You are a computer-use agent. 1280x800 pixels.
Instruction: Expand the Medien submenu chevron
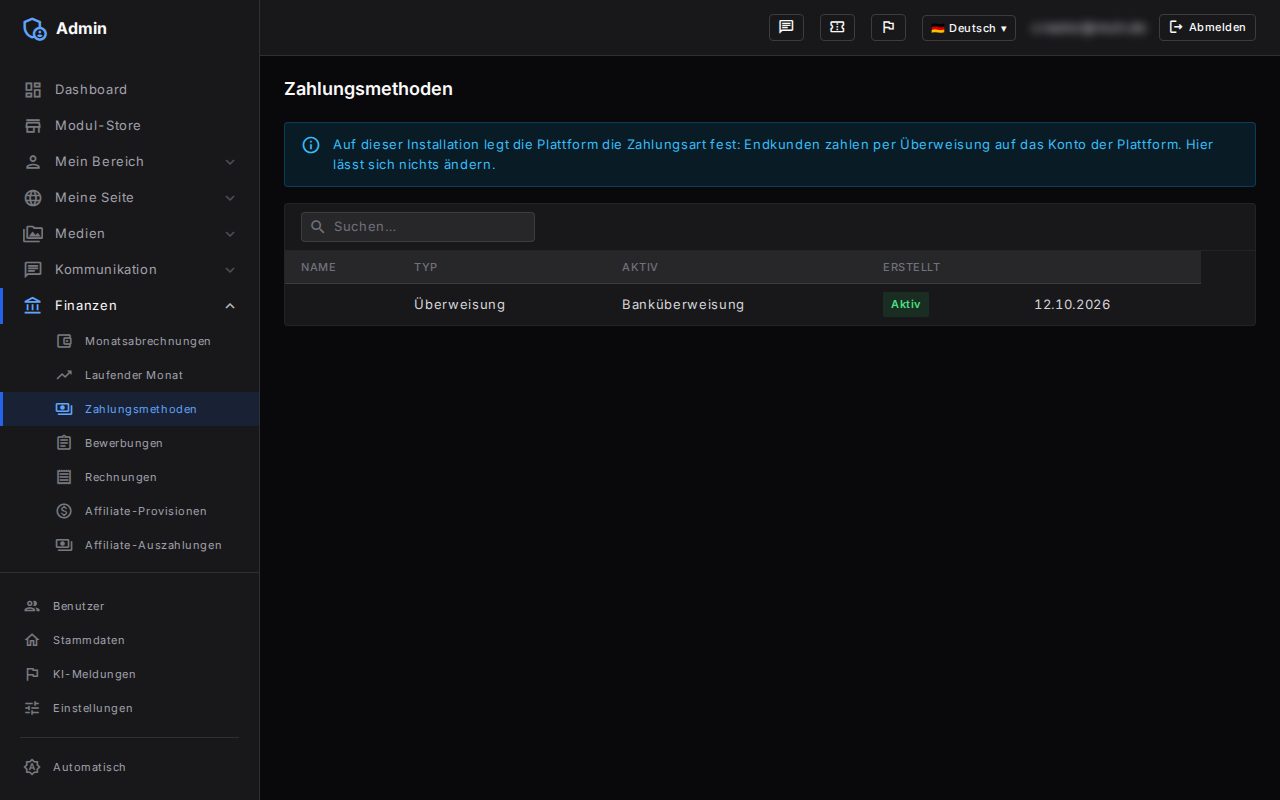pyautogui.click(x=230, y=234)
